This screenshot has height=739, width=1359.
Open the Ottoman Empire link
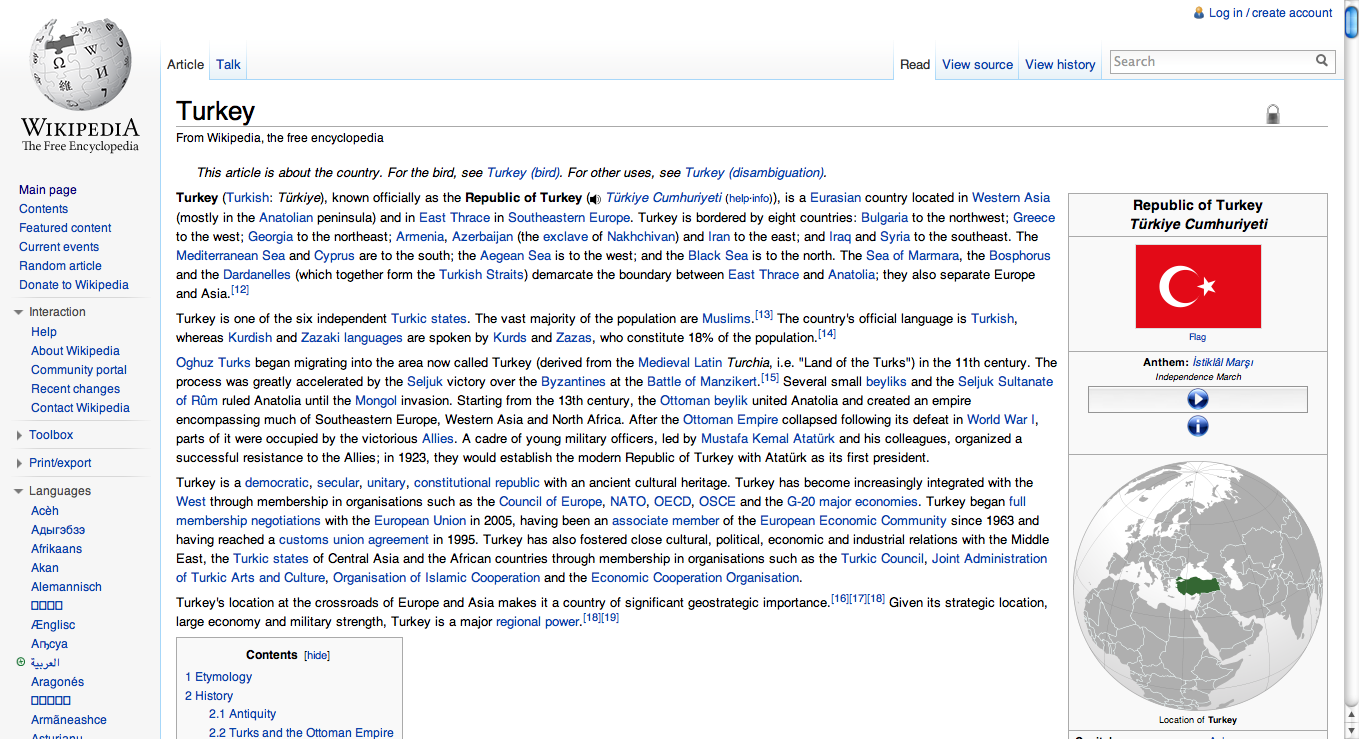click(x=730, y=420)
